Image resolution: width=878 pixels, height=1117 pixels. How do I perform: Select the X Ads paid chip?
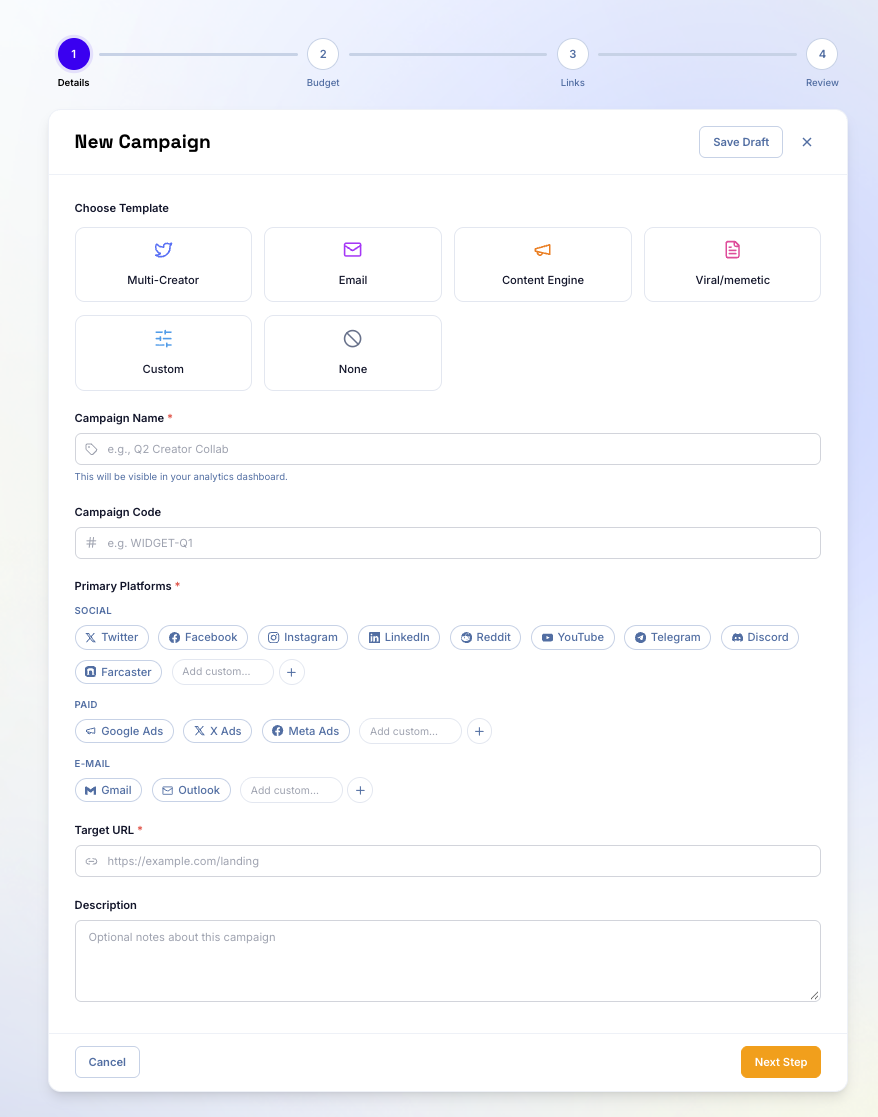[217, 731]
